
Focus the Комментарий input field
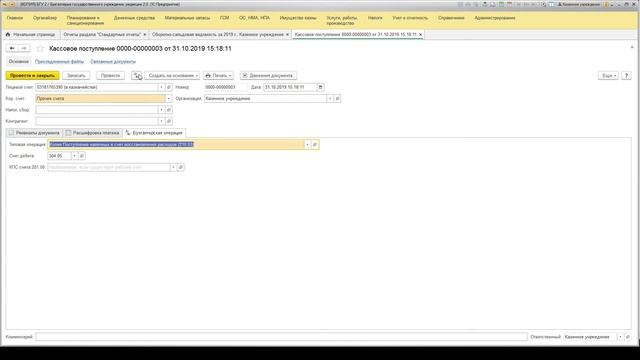(x=281, y=337)
